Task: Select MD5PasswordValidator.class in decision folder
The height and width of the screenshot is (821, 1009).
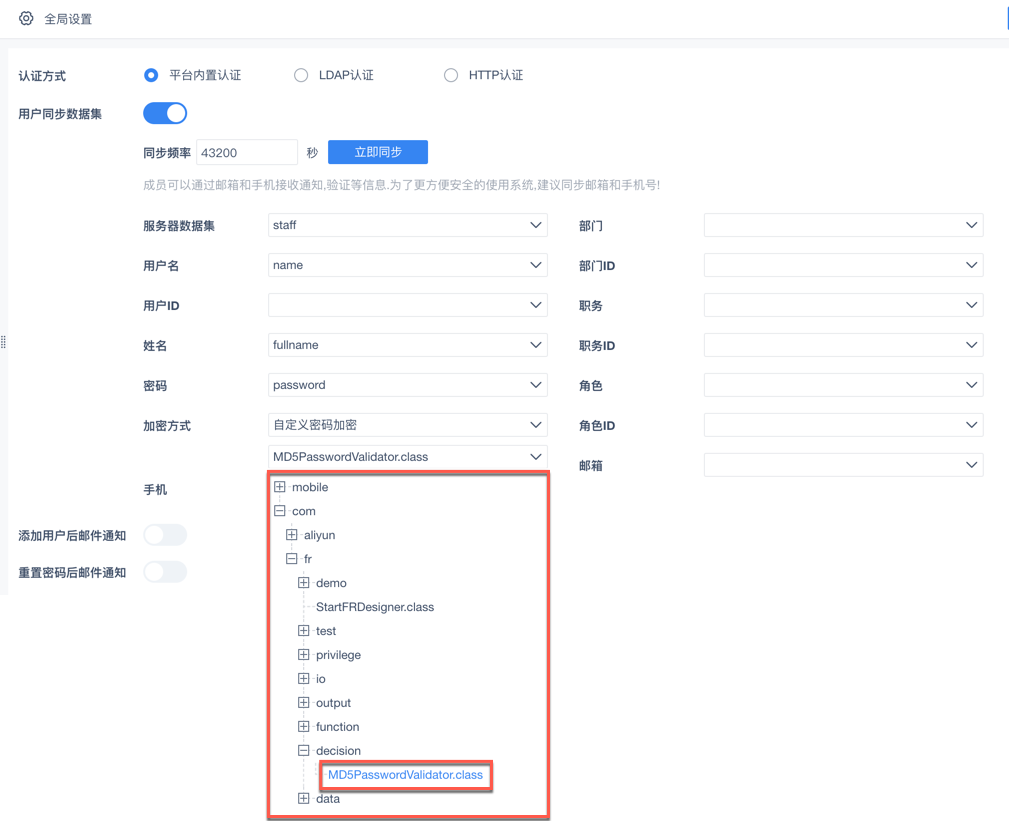Action: 405,775
